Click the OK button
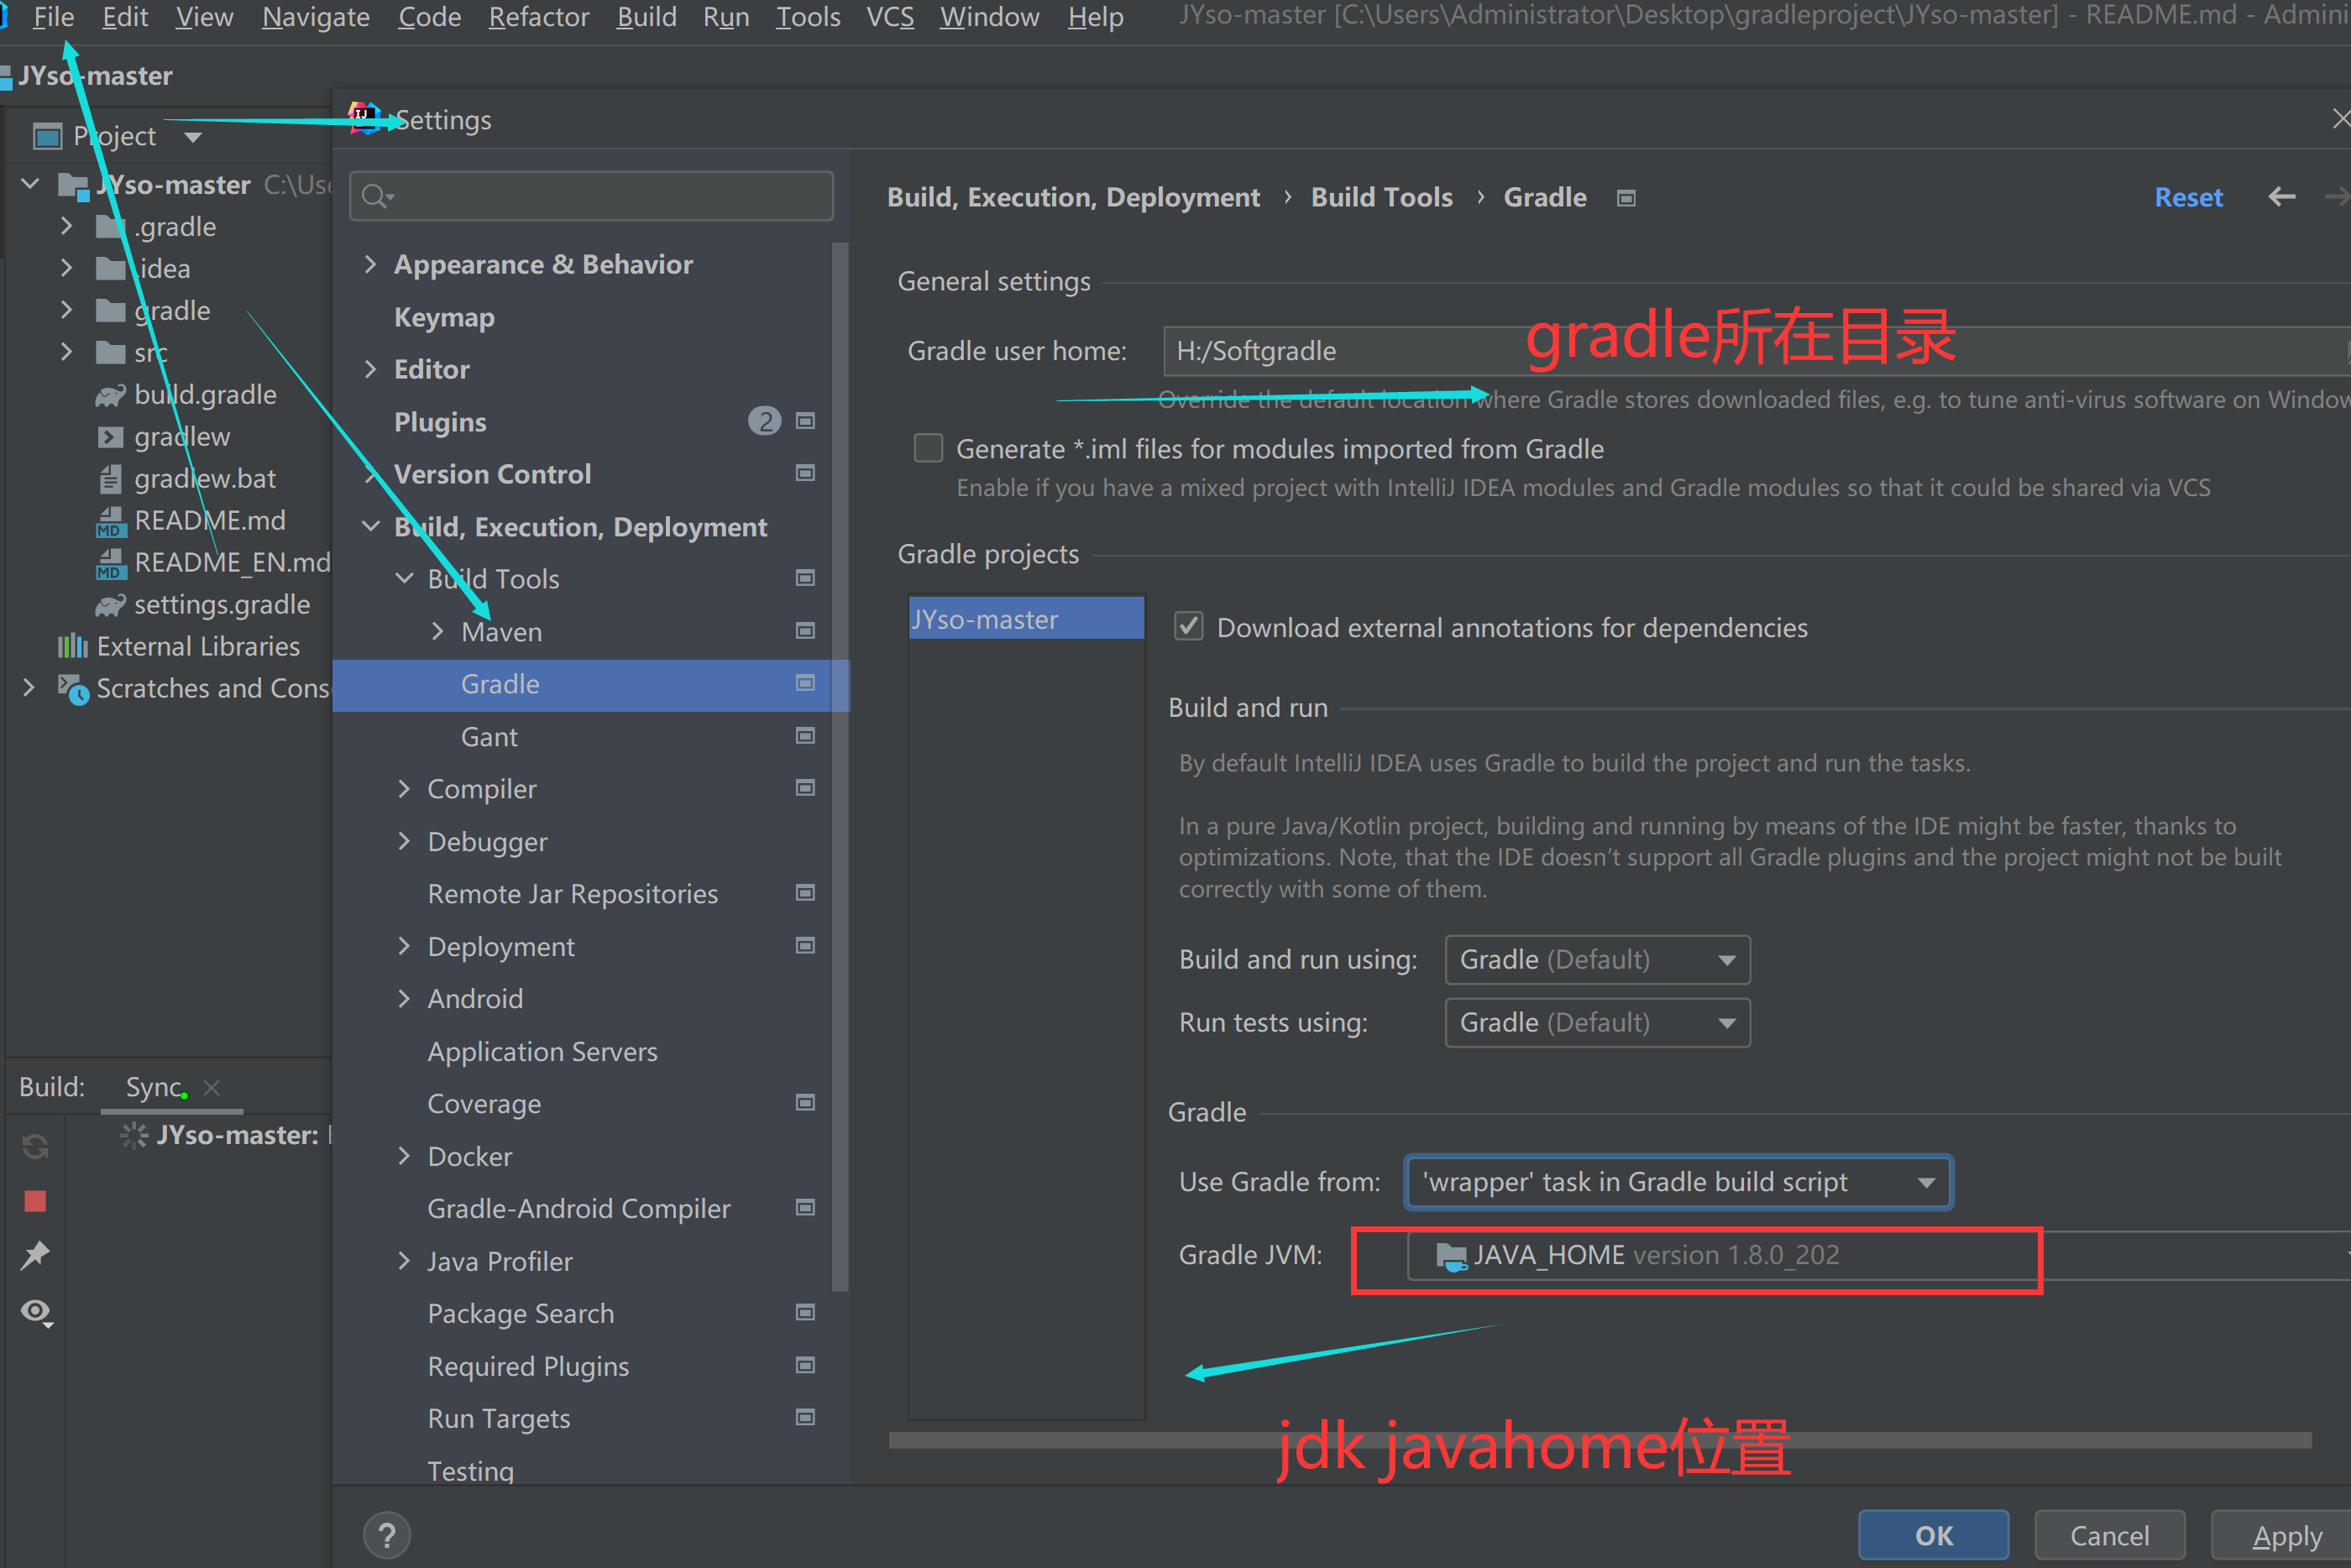Image resolution: width=2351 pixels, height=1568 pixels. (1933, 1535)
